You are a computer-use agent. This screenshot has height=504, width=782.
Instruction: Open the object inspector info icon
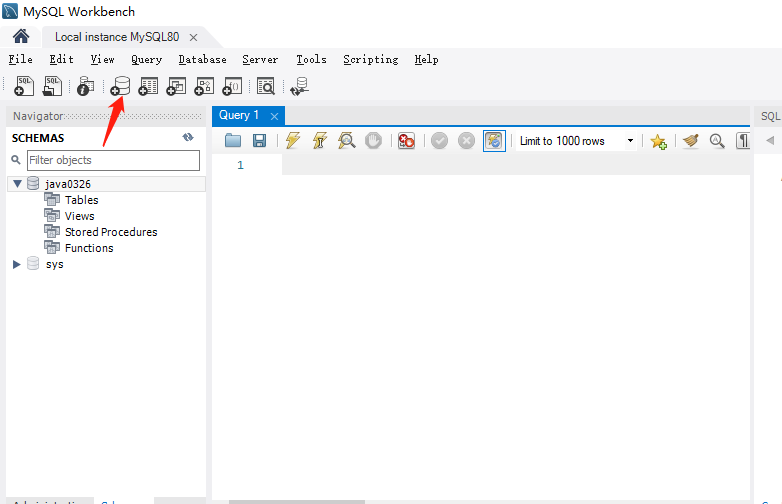pyautogui.click(x=85, y=86)
